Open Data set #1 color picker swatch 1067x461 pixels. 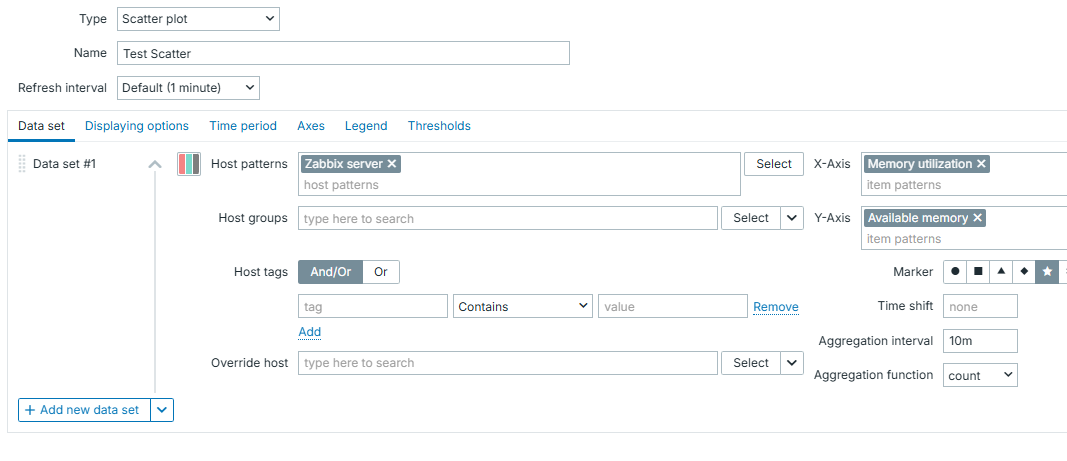[x=188, y=164]
